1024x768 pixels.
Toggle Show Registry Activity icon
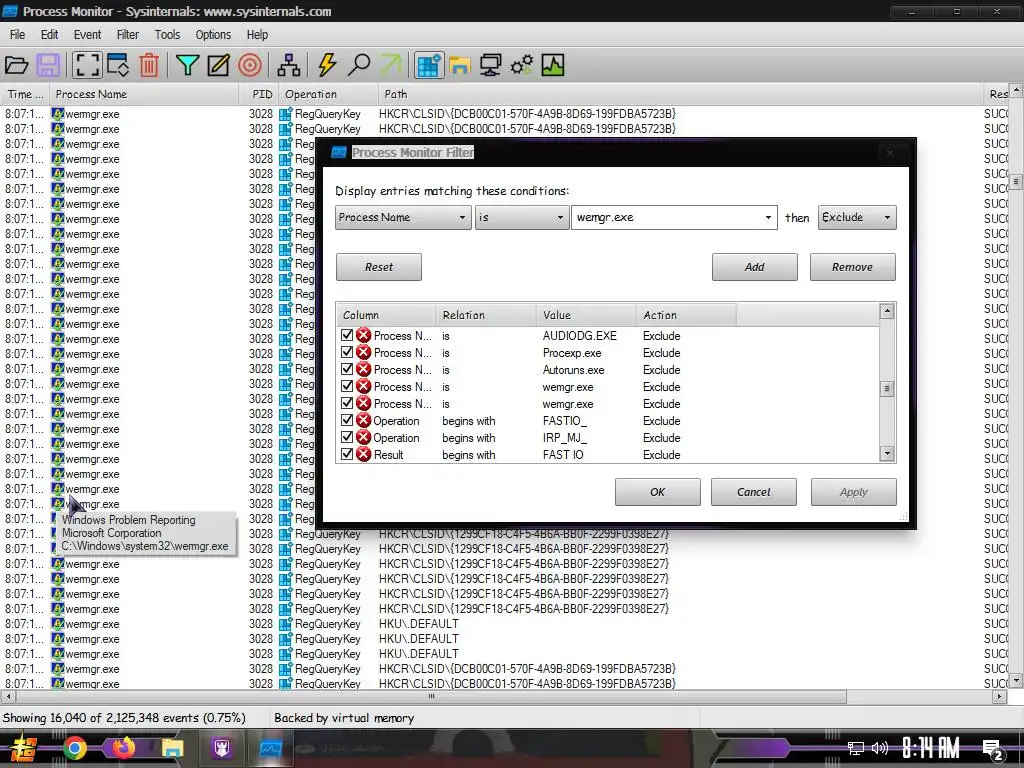(428, 65)
